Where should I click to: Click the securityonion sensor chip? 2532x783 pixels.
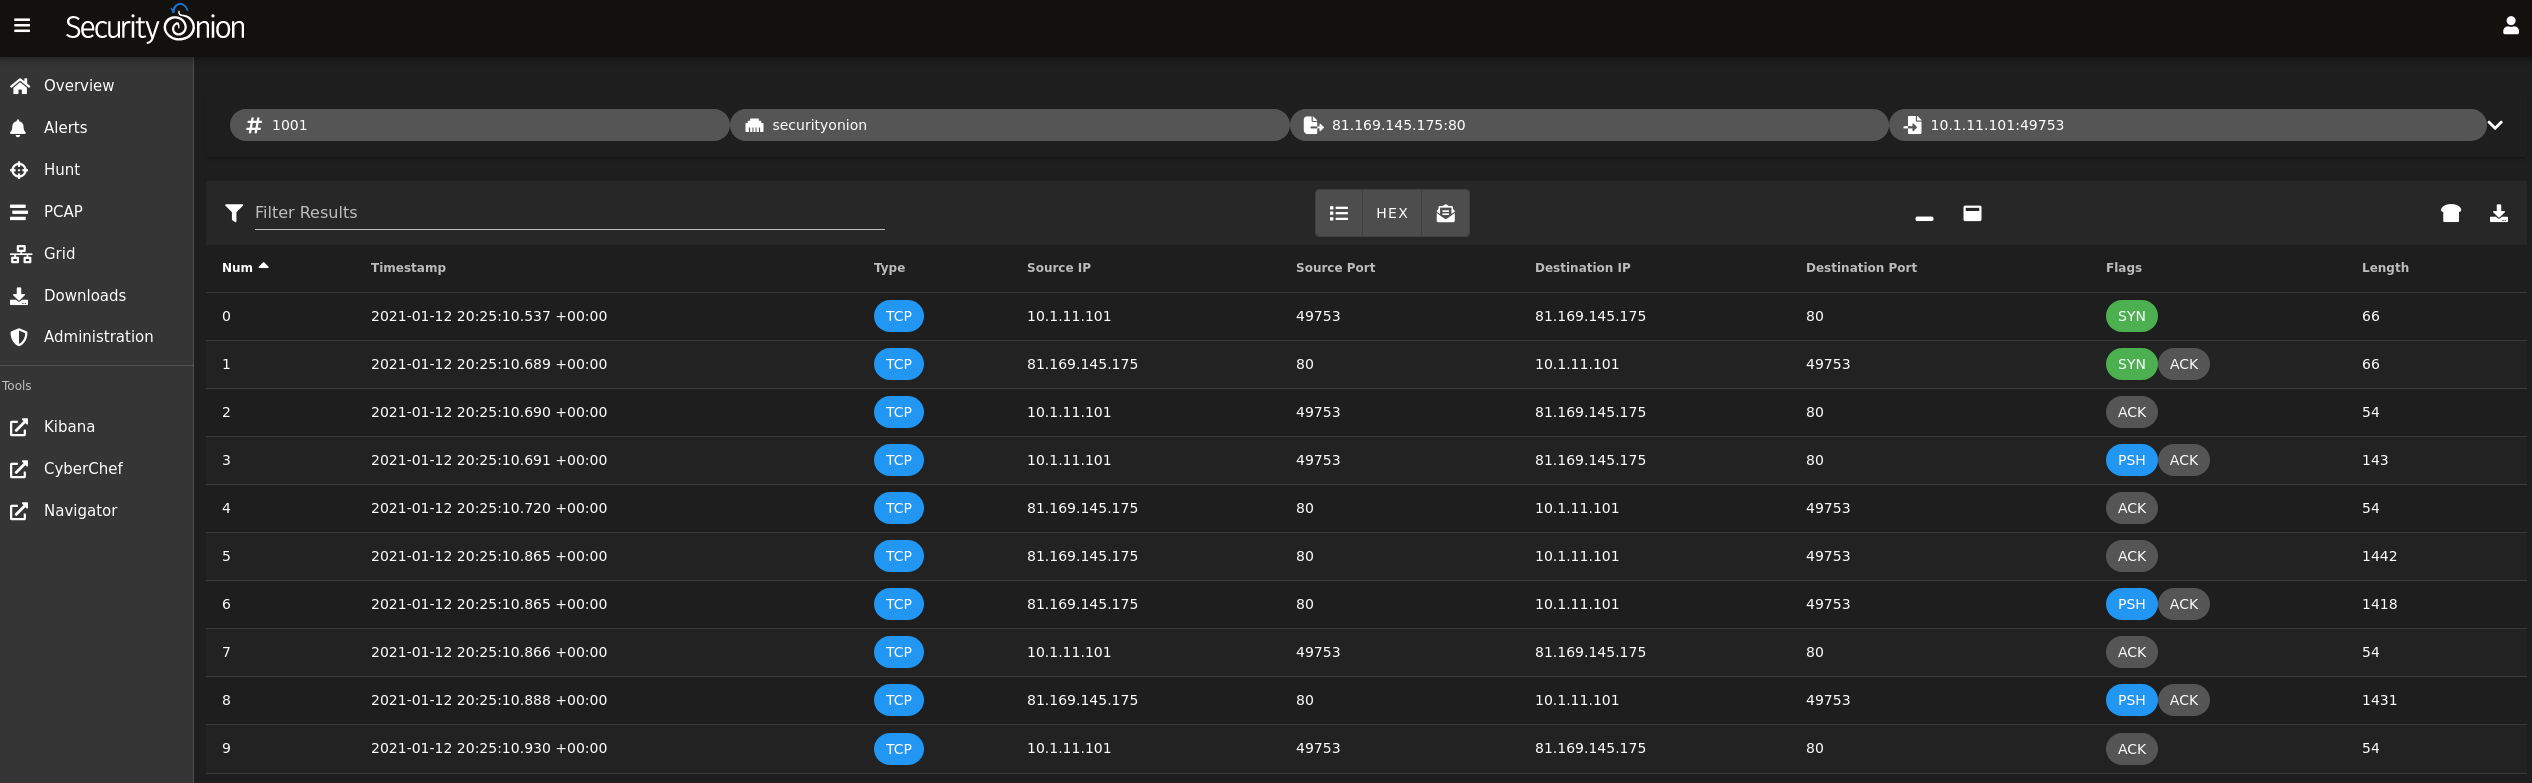1010,125
